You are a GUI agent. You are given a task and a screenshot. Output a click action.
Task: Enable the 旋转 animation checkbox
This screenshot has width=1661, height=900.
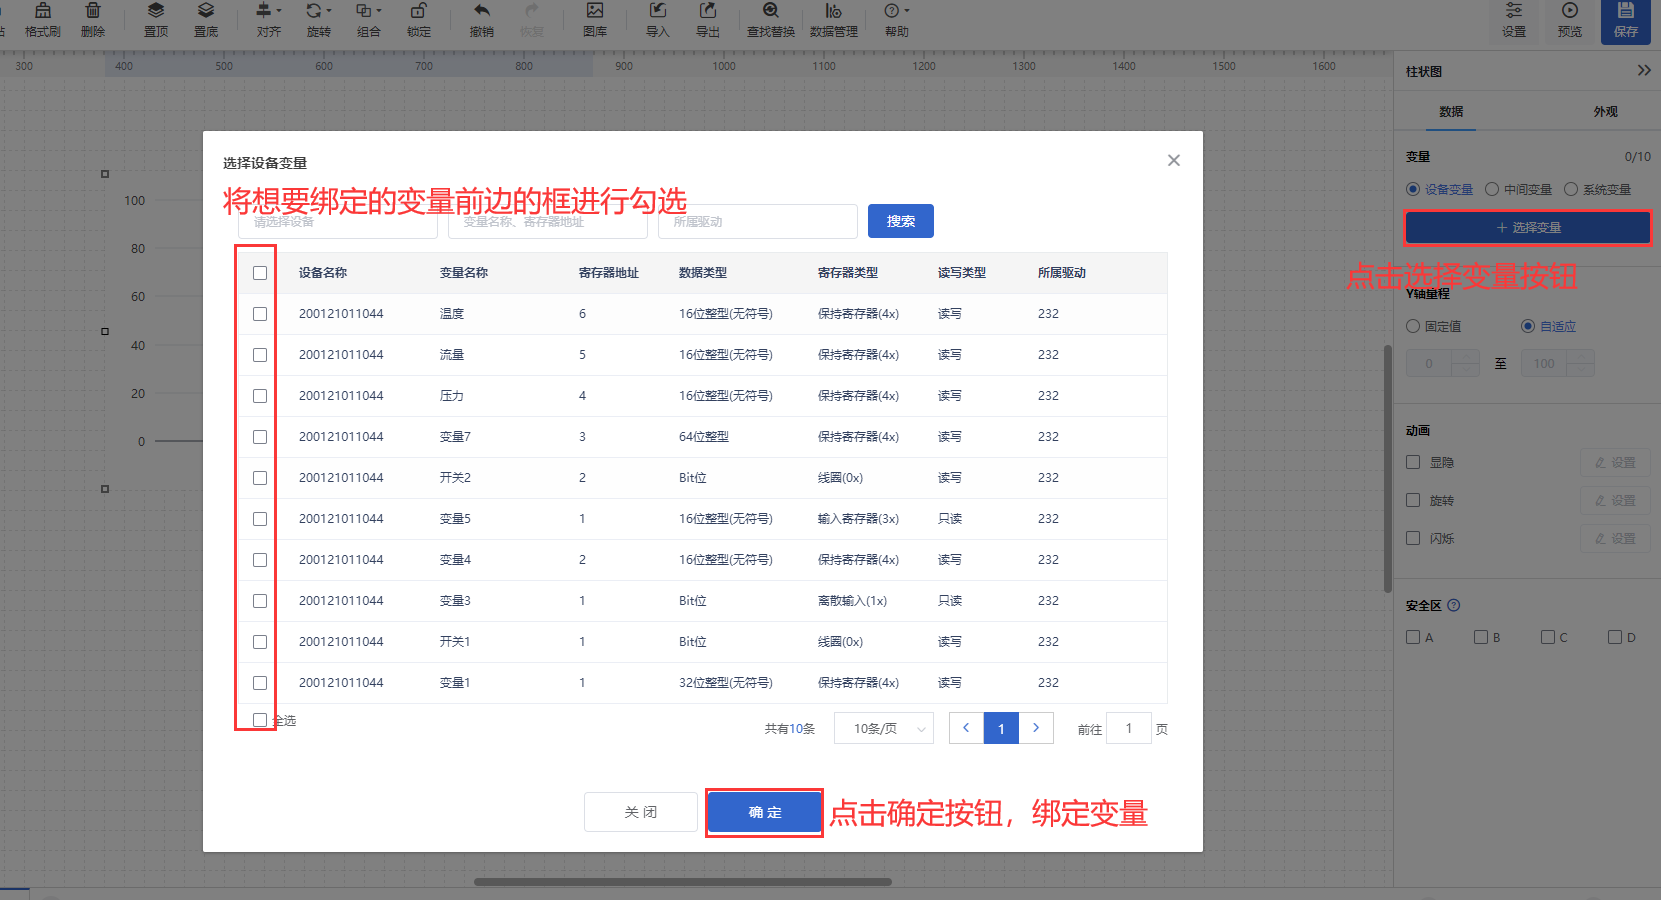1413,500
